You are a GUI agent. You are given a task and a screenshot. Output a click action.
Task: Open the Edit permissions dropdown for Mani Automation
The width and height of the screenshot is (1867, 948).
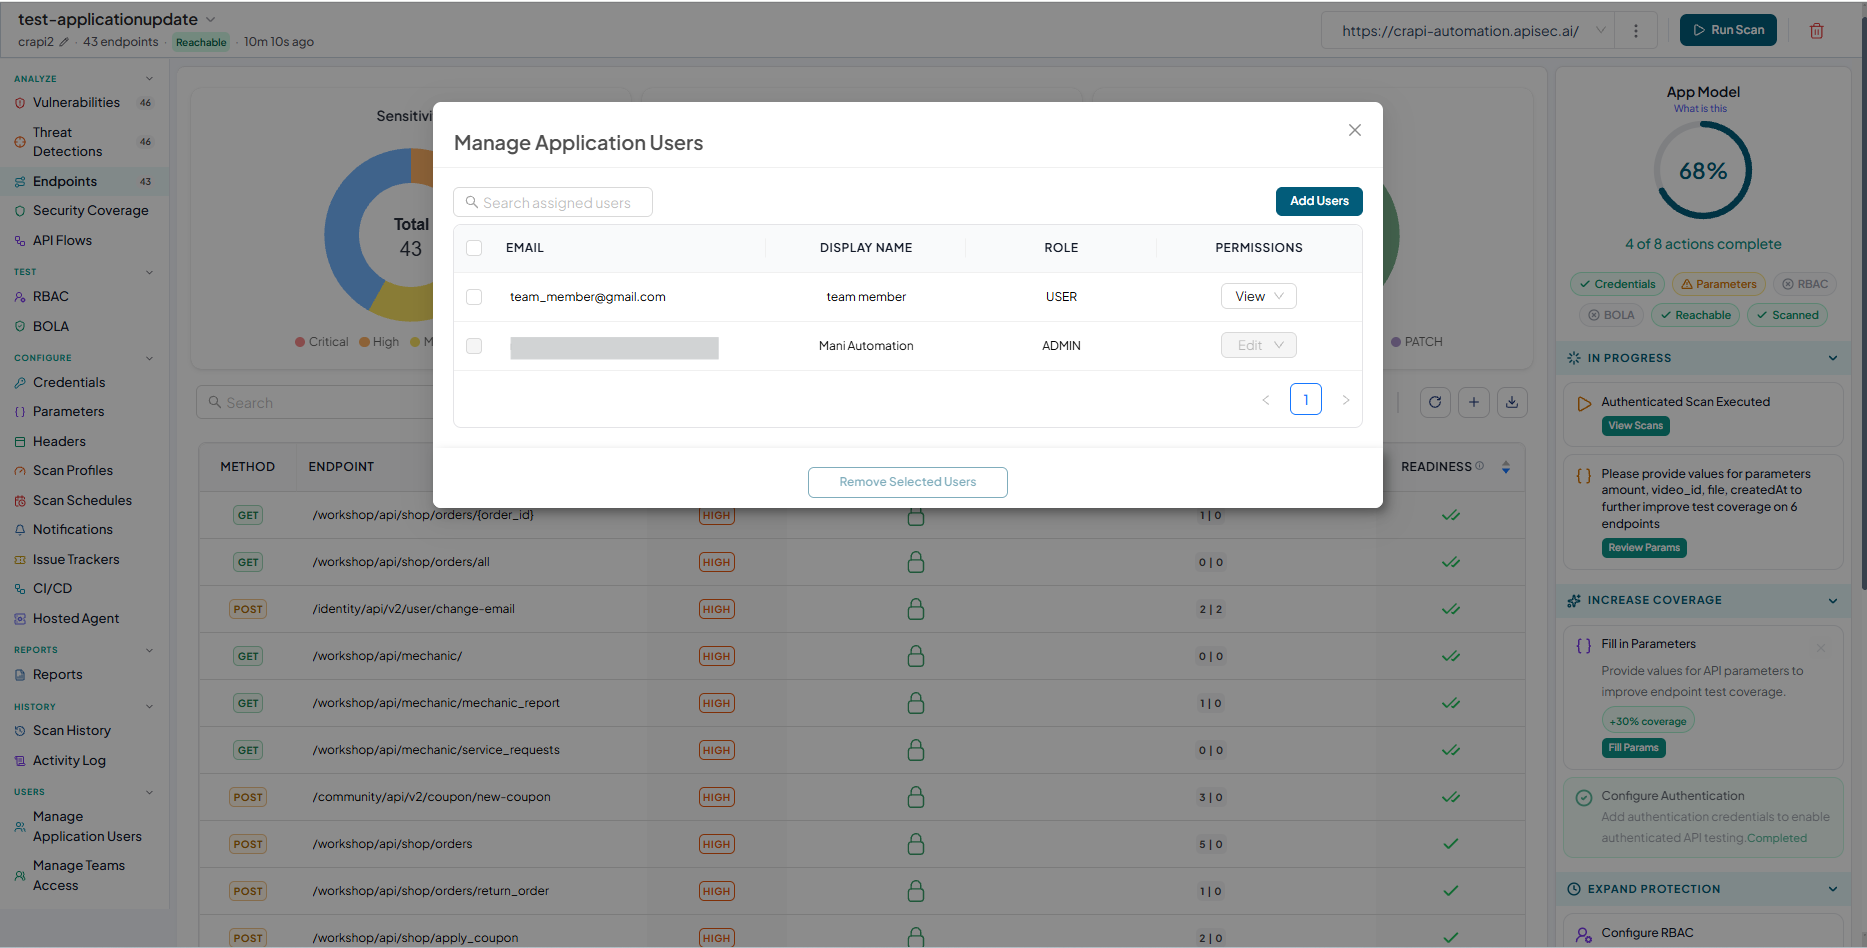point(1259,345)
